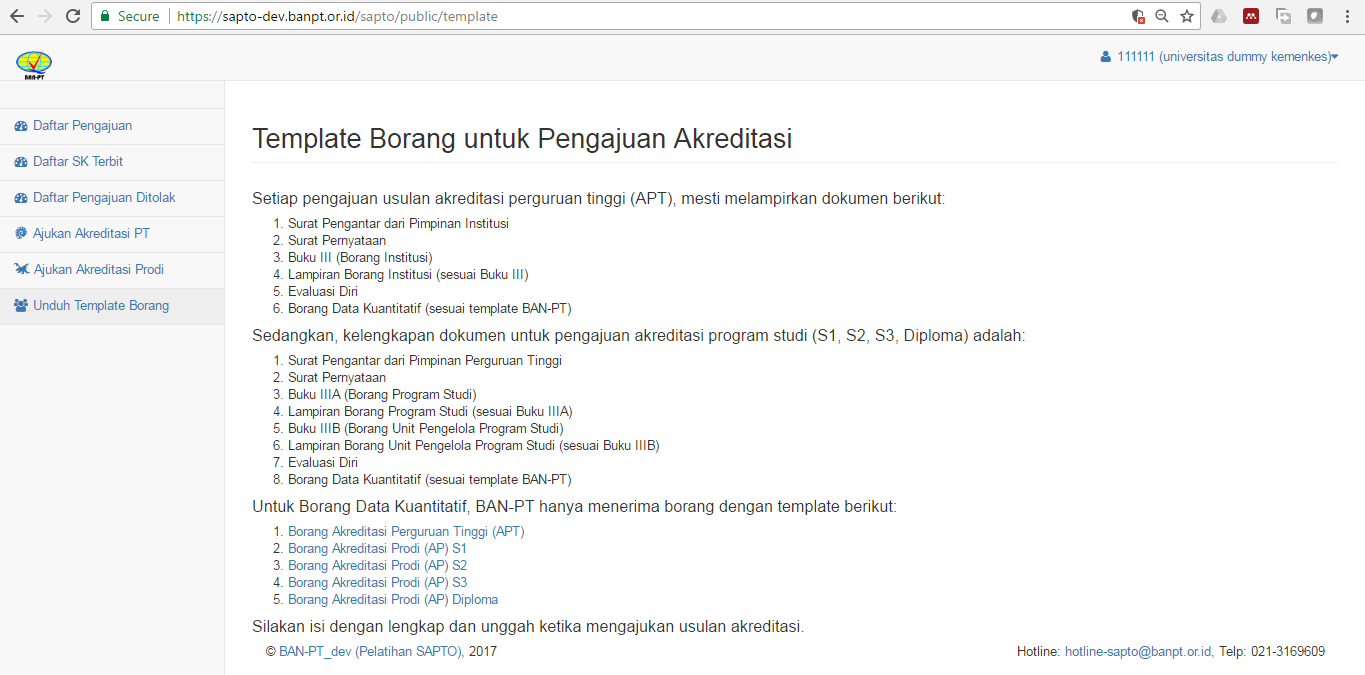The height and width of the screenshot is (675, 1365).
Task: Click the green Secure padlock icon
Action: (x=105, y=16)
